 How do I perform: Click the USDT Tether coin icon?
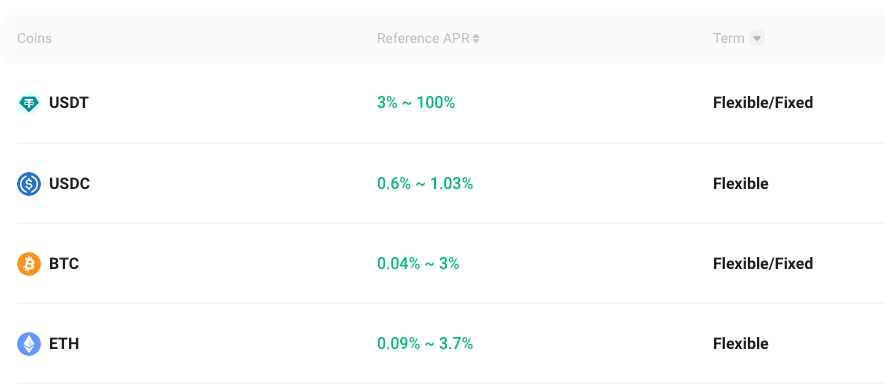point(29,103)
